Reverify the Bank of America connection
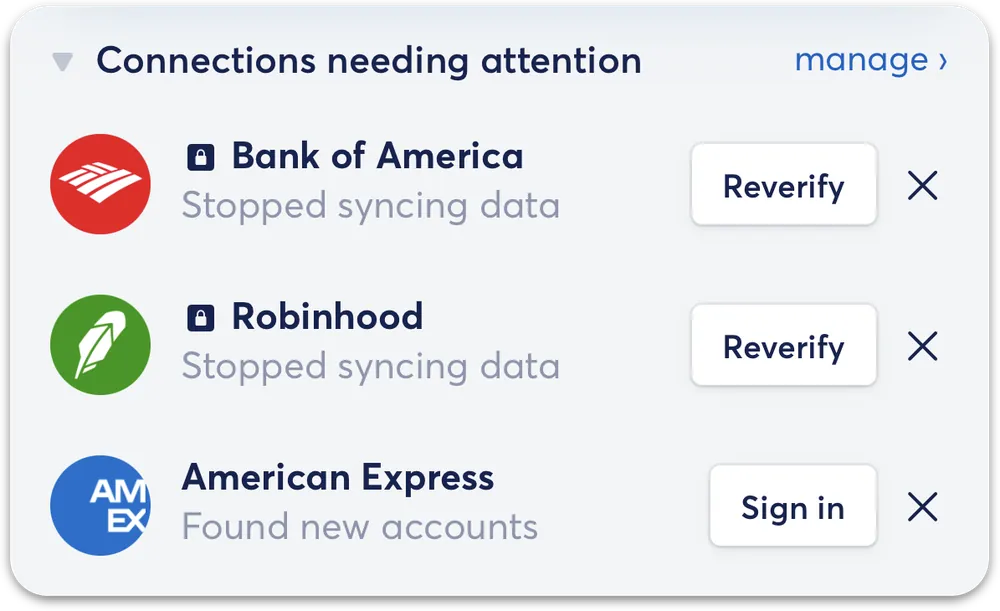The image size is (1000, 611). point(784,184)
